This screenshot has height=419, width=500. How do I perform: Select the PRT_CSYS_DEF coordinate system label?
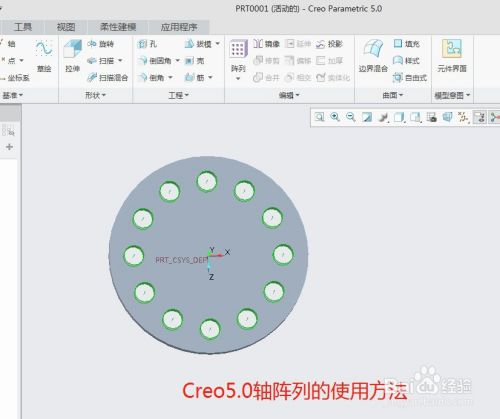click(x=182, y=260)
